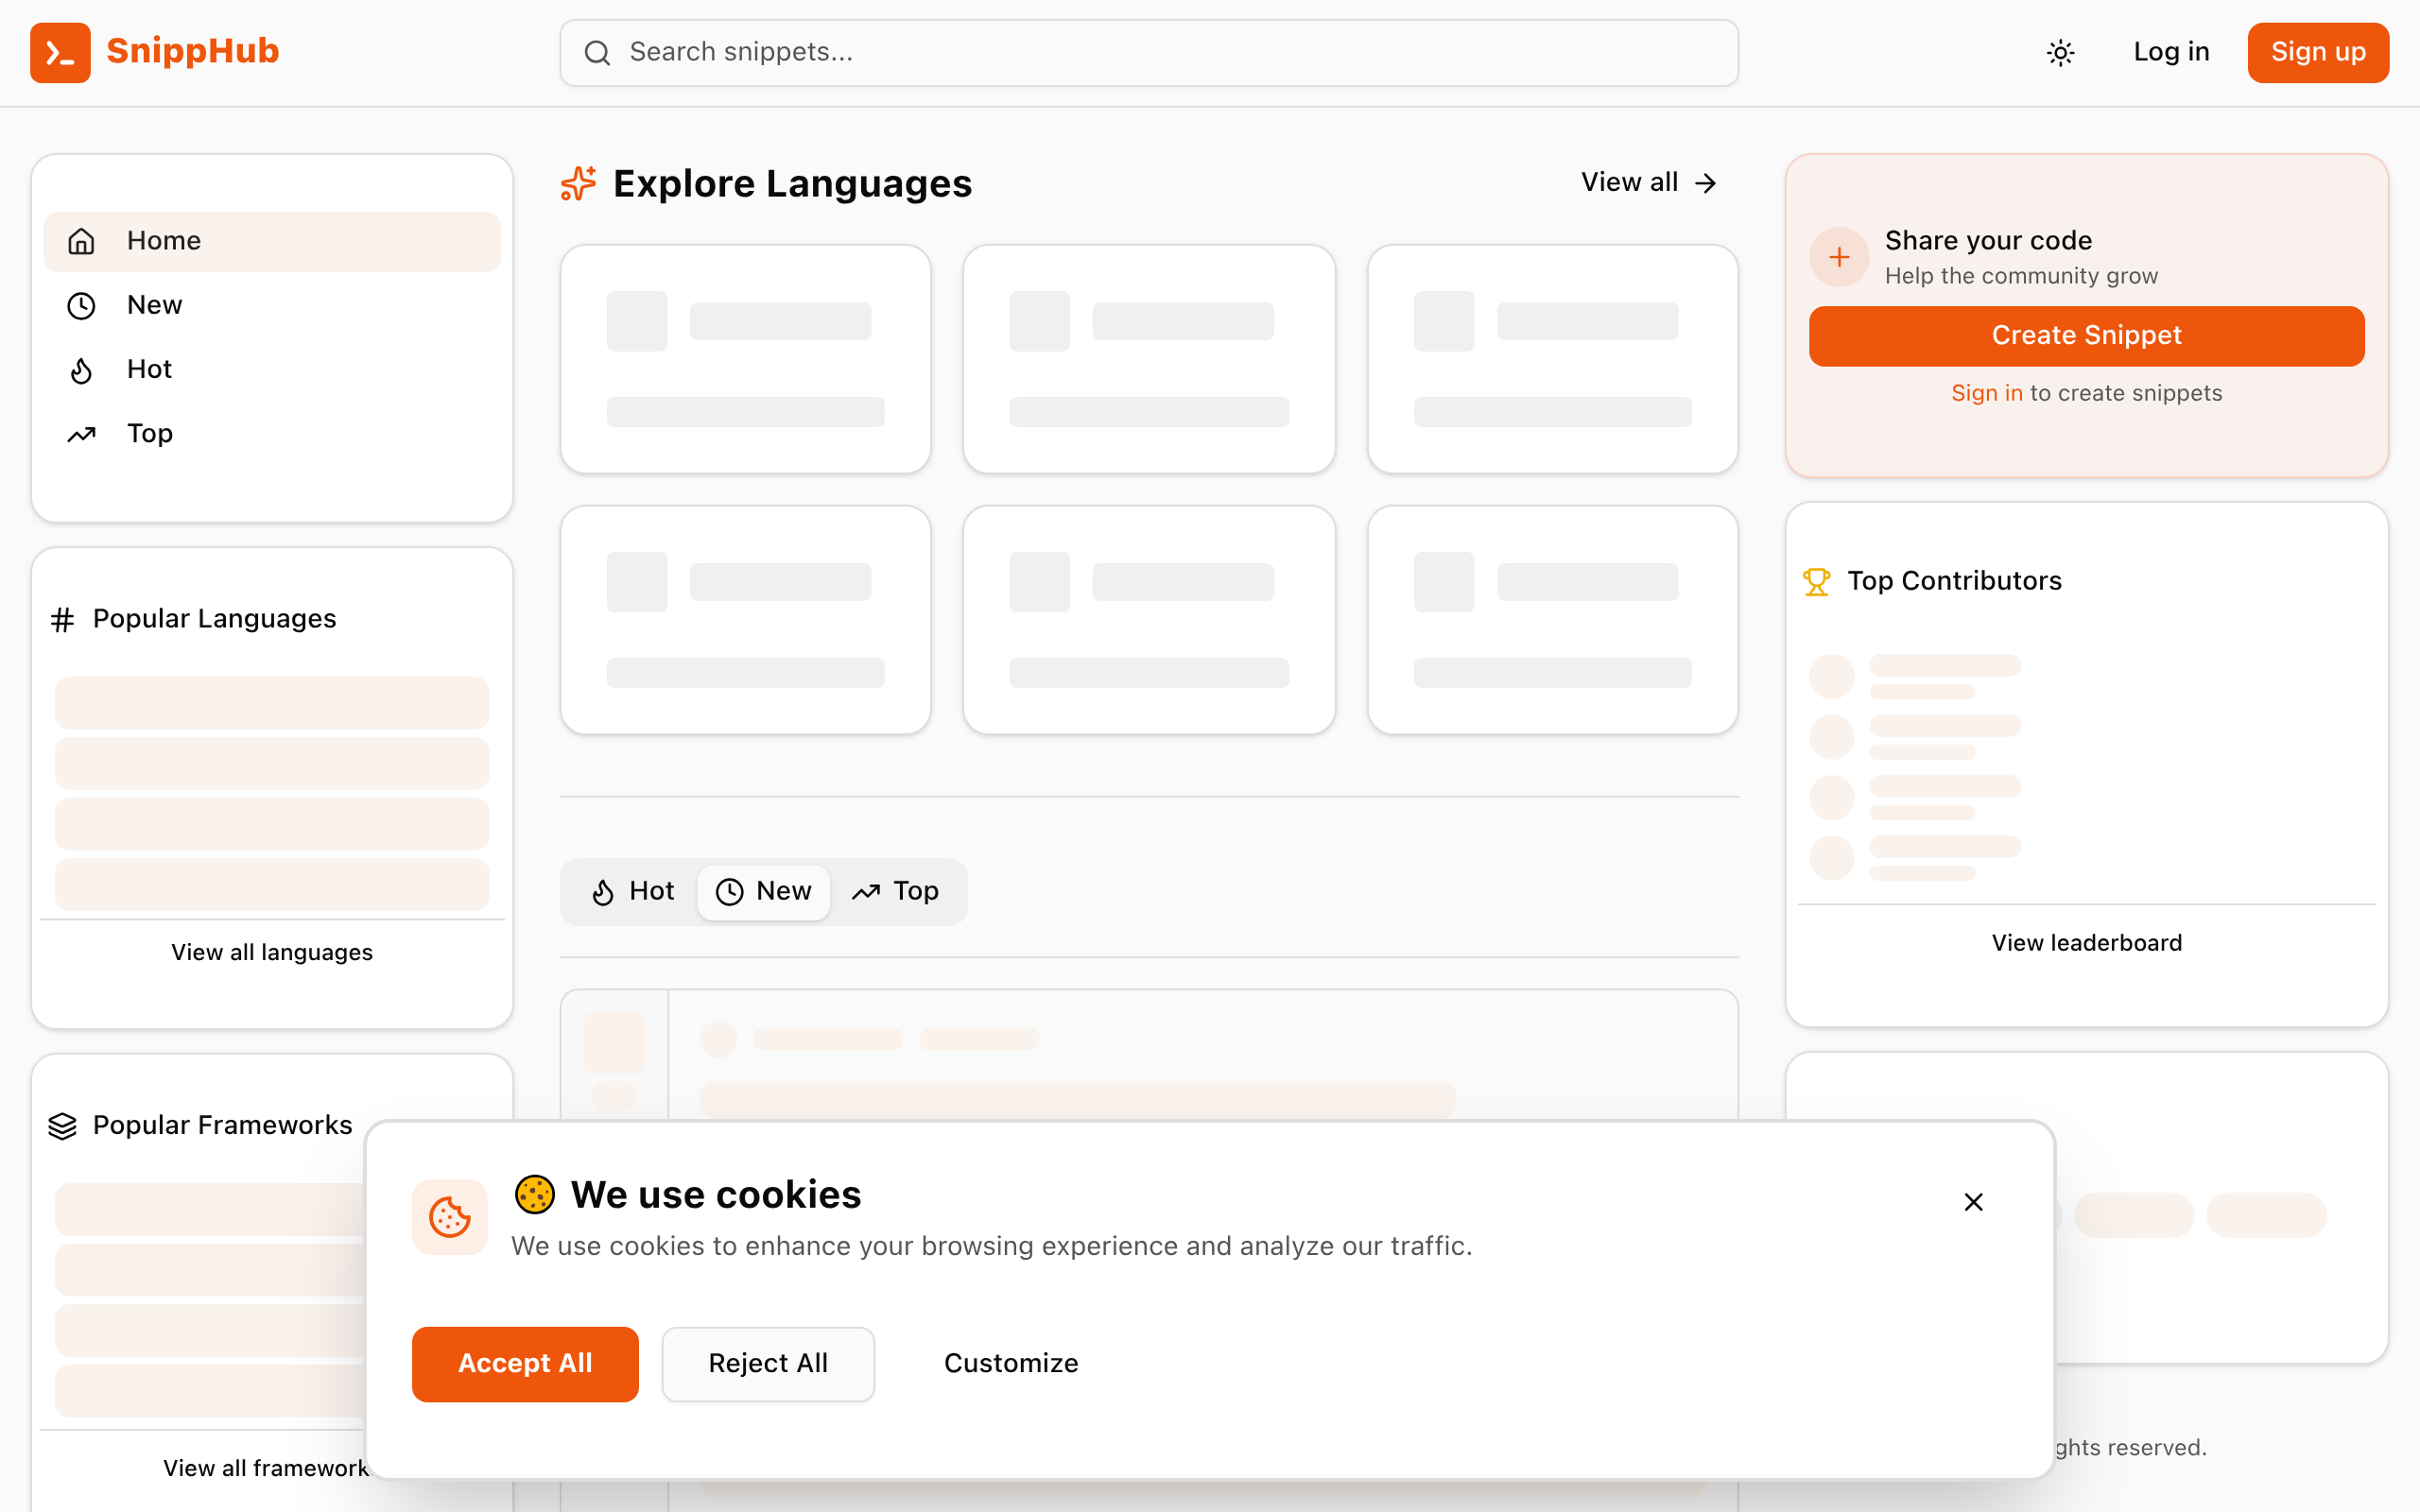The width and height of the screenshot is (2420, 1512).
Task: Click the trophy icon by Top Contributors
Action: coord(1816,581)
